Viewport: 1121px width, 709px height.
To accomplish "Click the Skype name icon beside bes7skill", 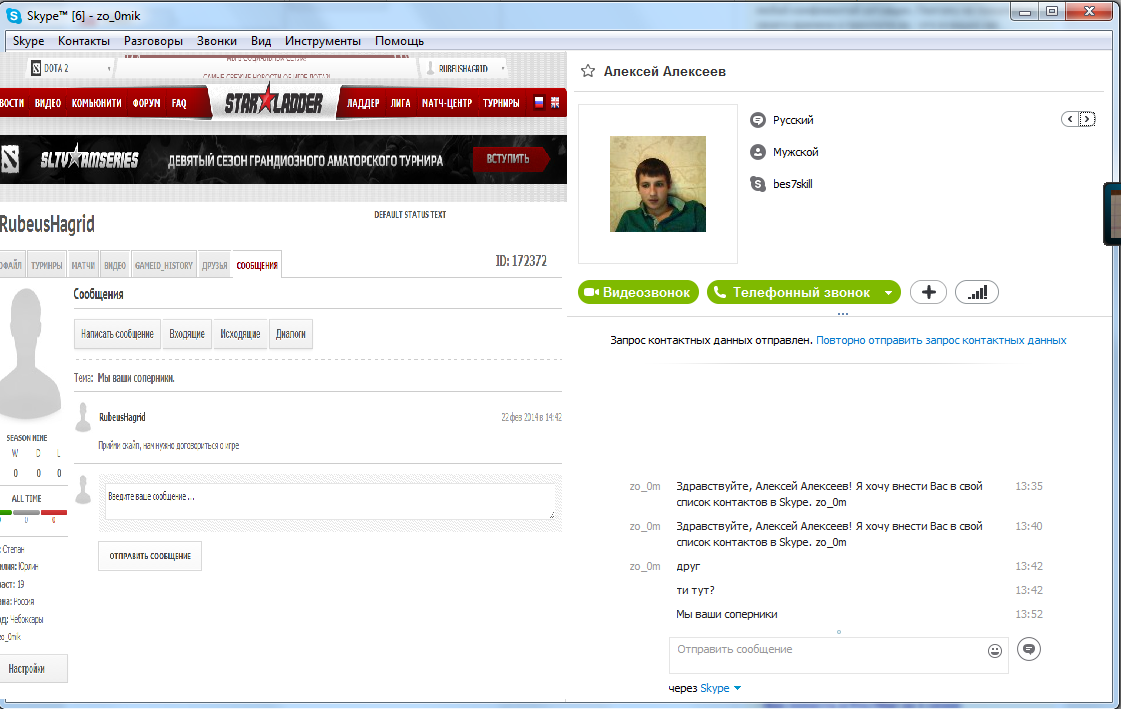I will click(758, 184).
